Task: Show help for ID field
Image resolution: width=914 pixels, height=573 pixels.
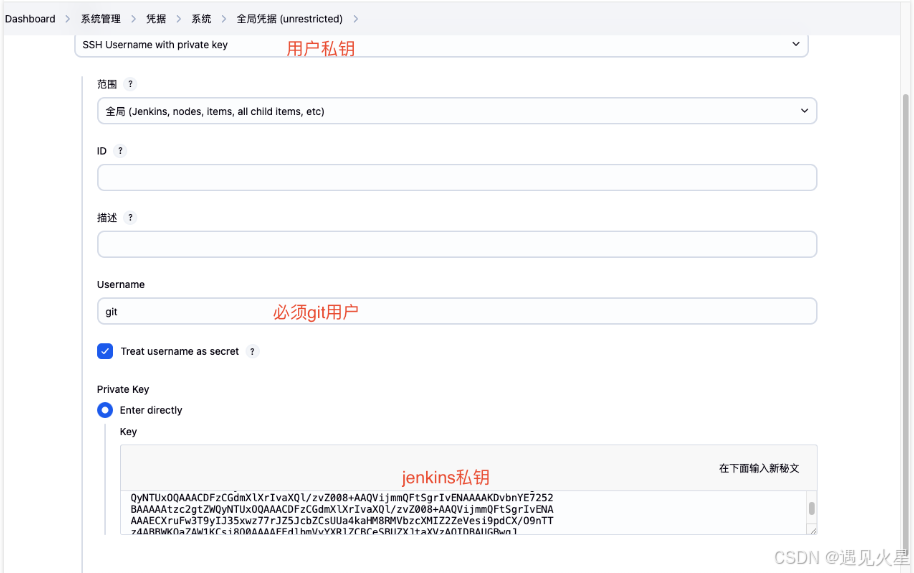Action: (120, 150)
